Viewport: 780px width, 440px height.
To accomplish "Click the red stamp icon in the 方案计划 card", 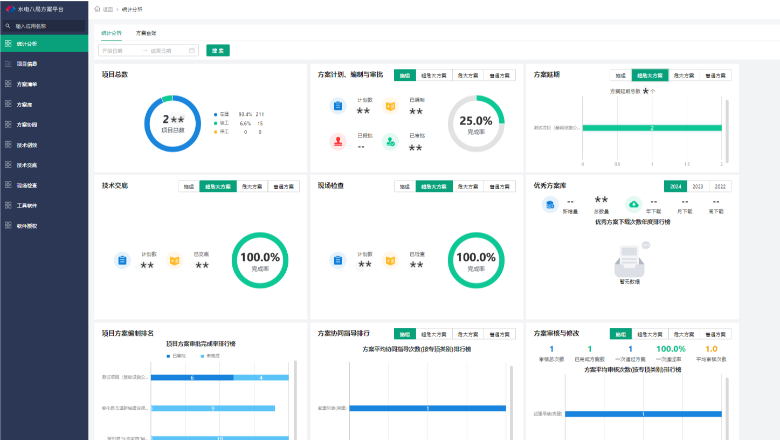I will [x=338, y=141].
